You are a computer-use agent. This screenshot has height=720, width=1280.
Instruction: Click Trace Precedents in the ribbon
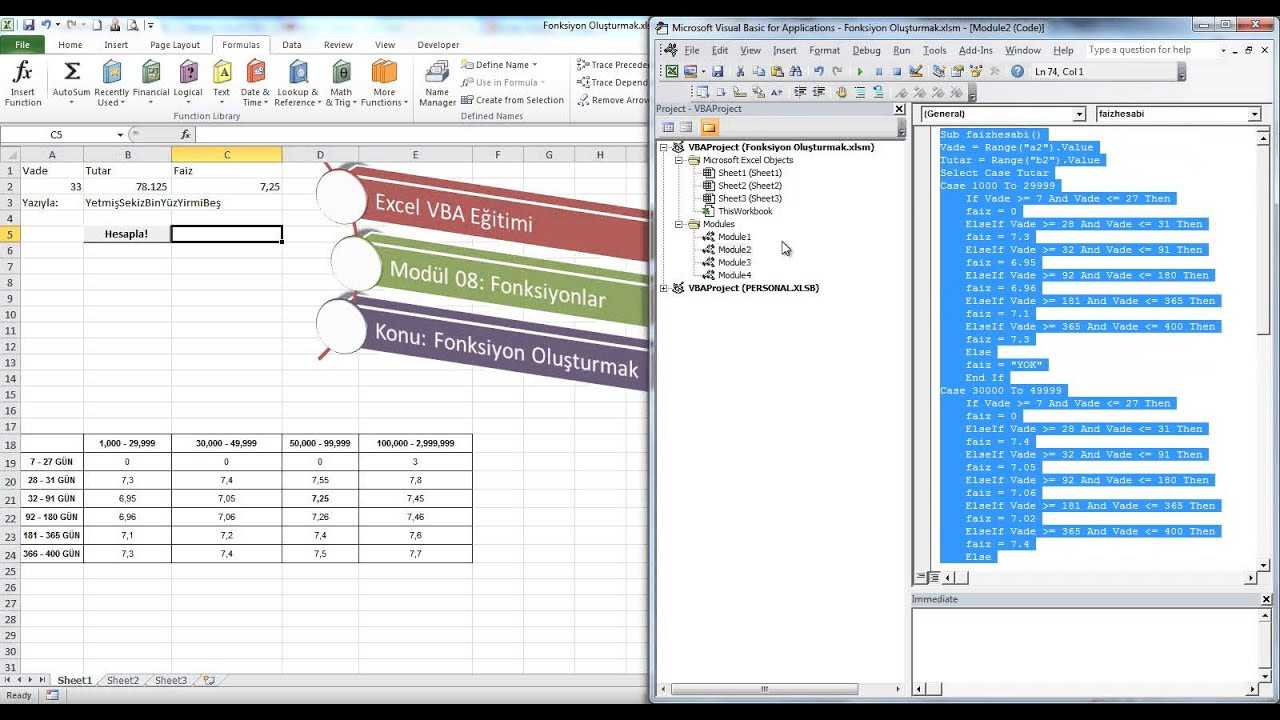(612, 65)
